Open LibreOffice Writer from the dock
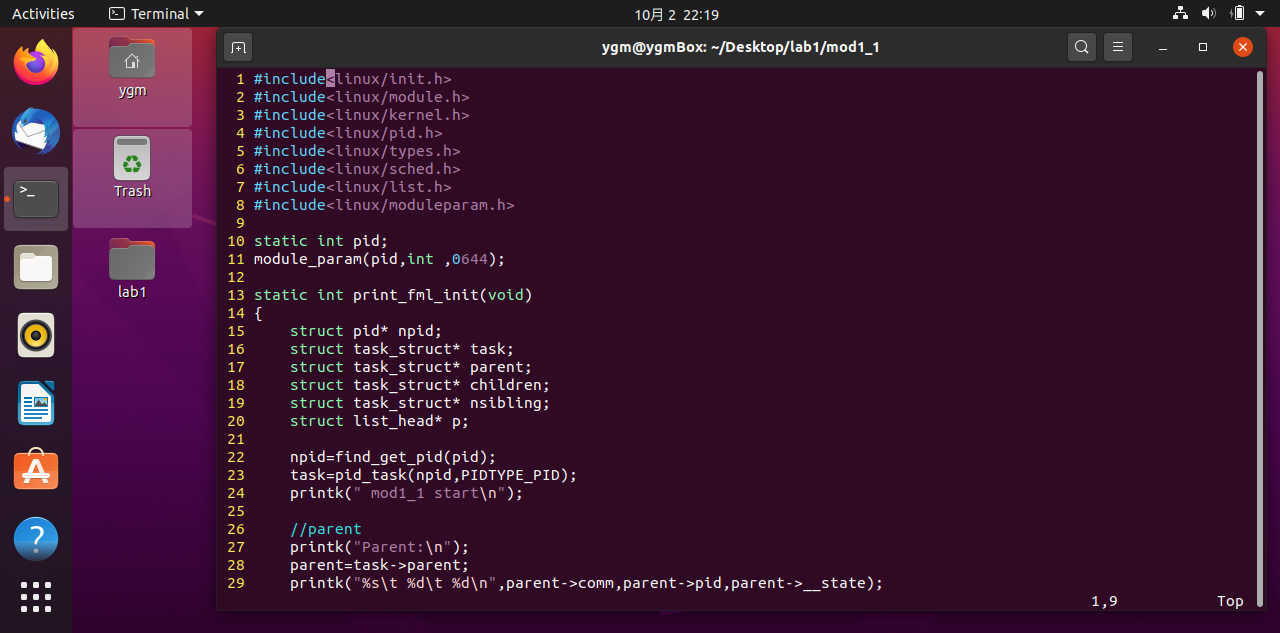This screenshot has height=633, width=1280. tap(36, 403)
